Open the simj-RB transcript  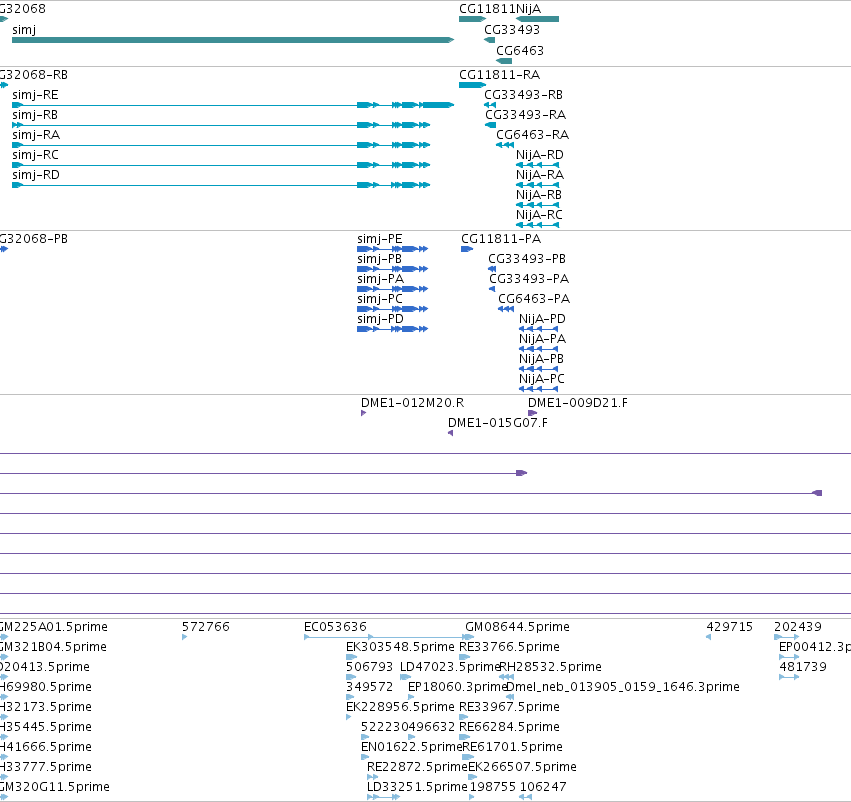point(221,125)
